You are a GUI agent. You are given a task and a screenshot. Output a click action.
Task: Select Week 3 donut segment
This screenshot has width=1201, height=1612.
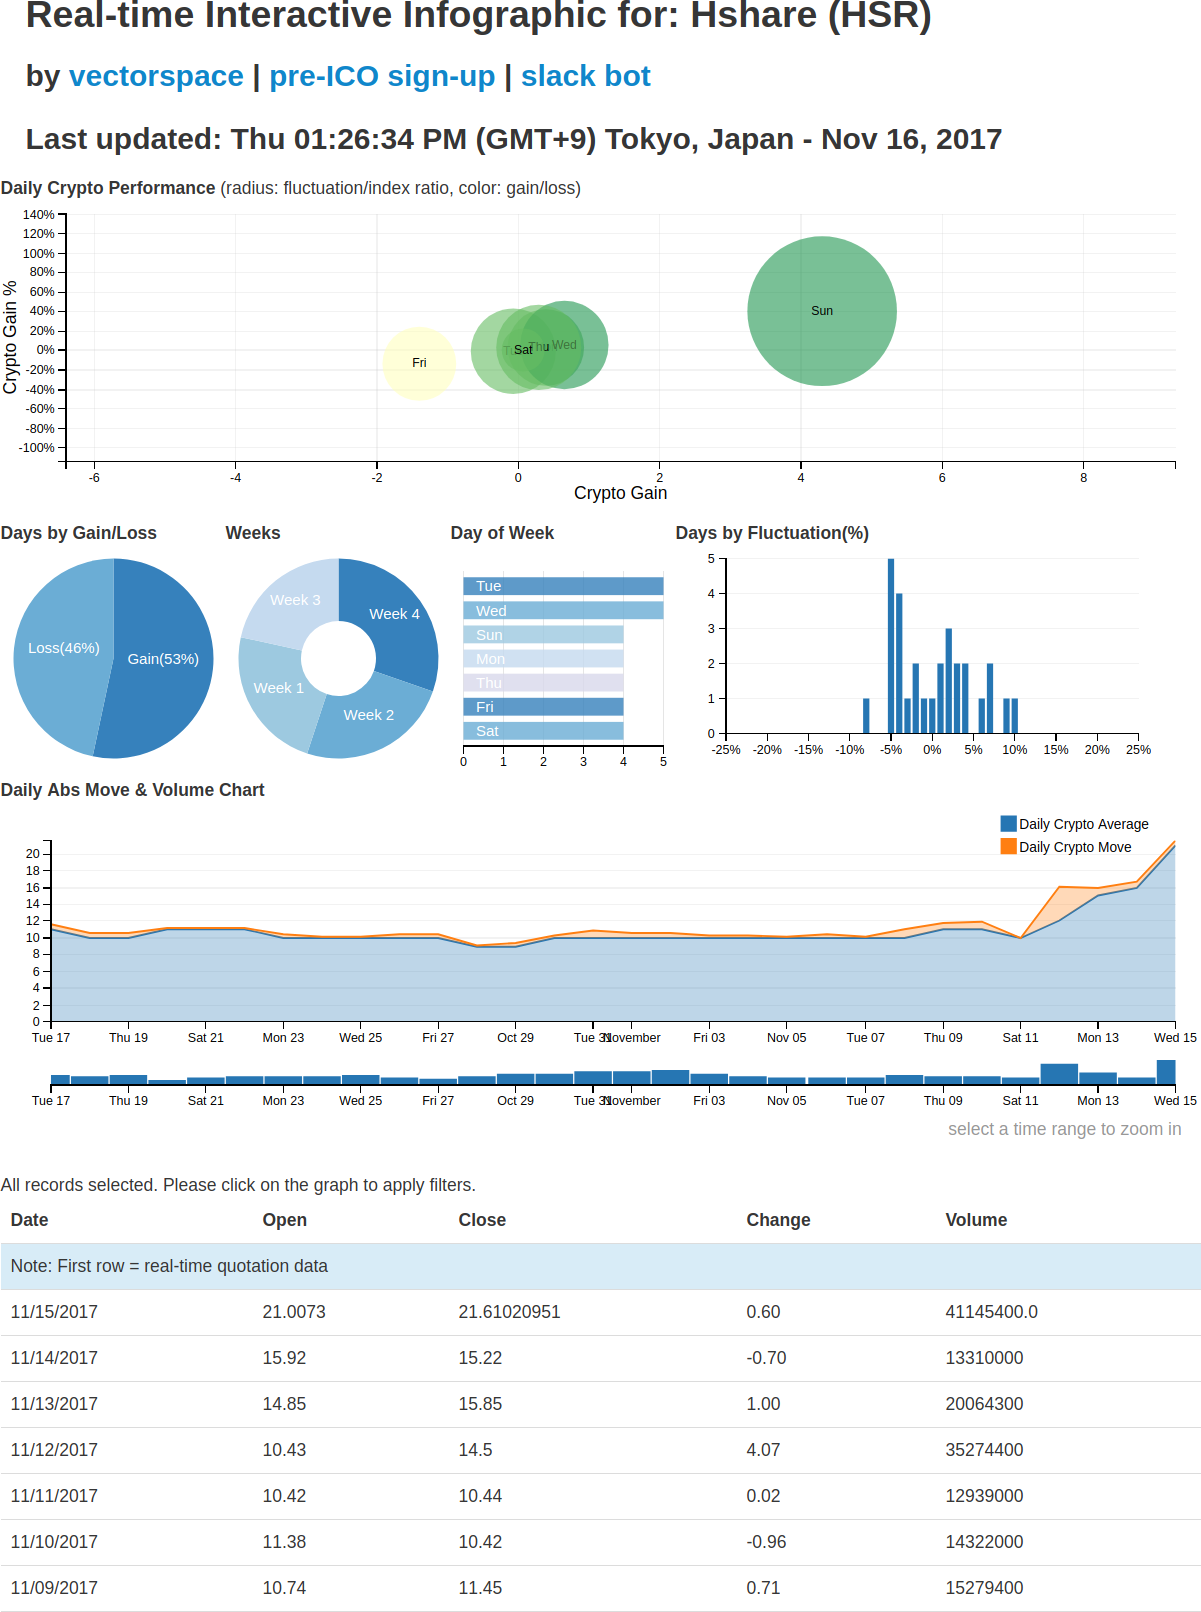coord(292,602)
